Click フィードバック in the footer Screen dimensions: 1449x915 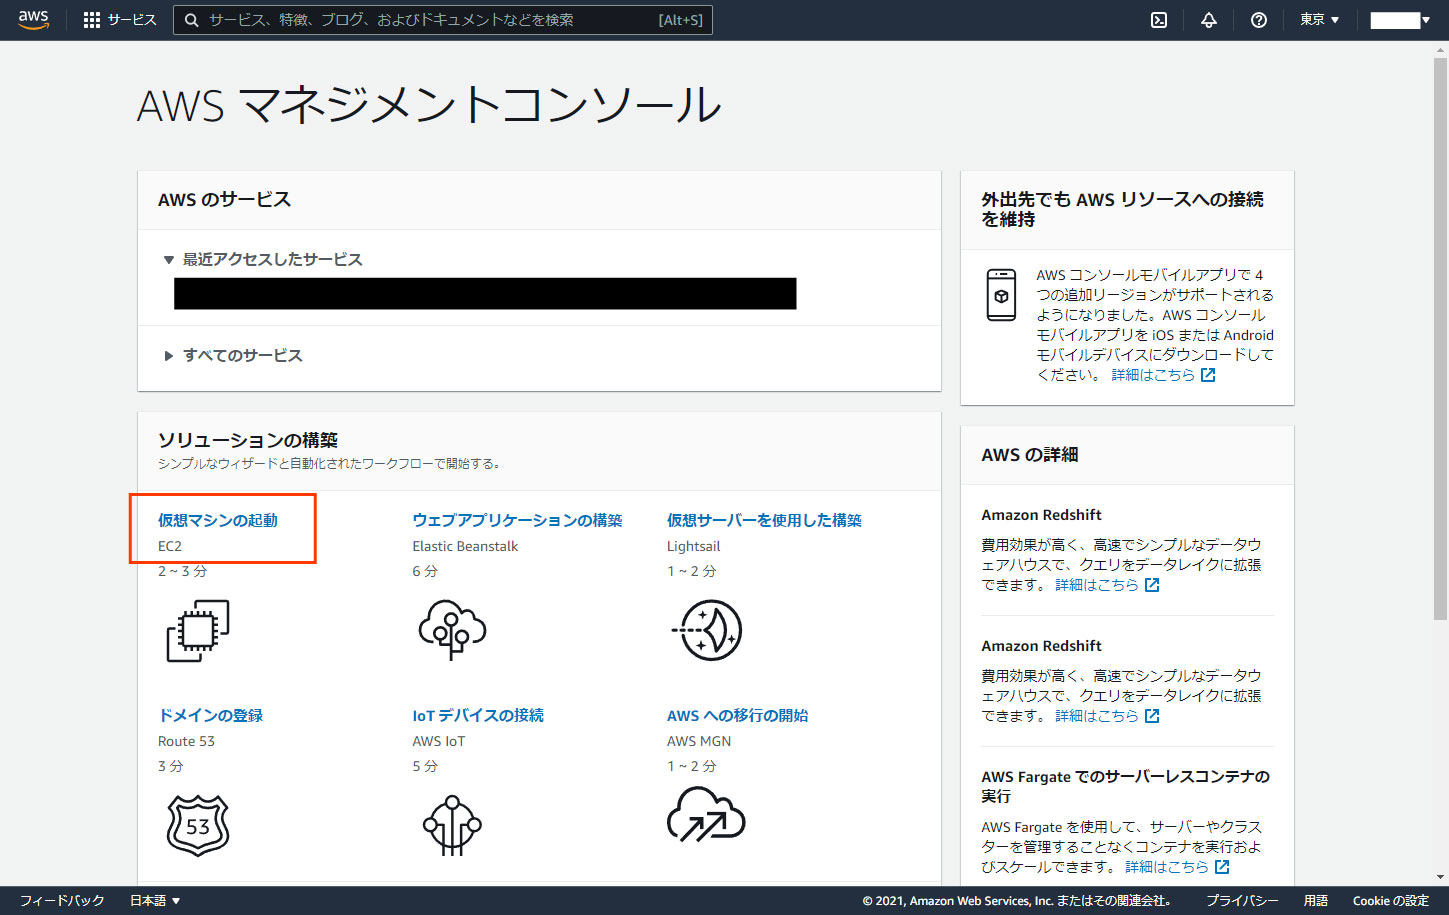tap(62, 900)
